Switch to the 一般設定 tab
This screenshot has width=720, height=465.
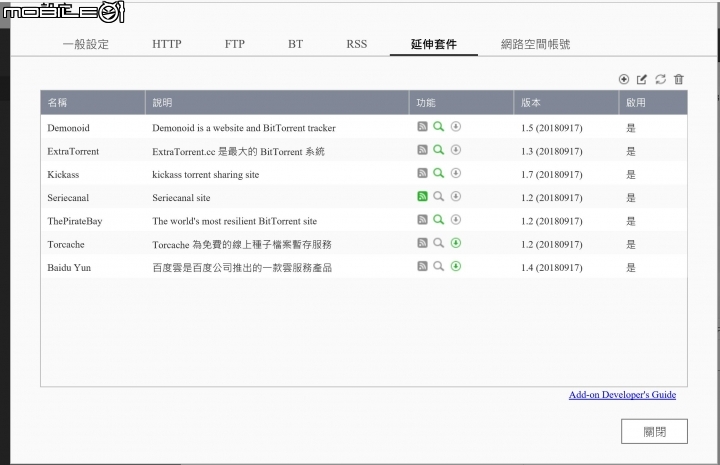pyautogui.click(x=86, y=45)
